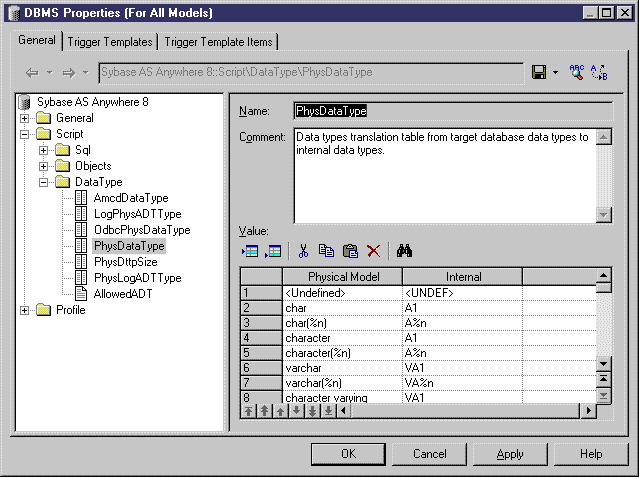Expand the Profile folder
This screenshot has height=477, width=639.
24,310
